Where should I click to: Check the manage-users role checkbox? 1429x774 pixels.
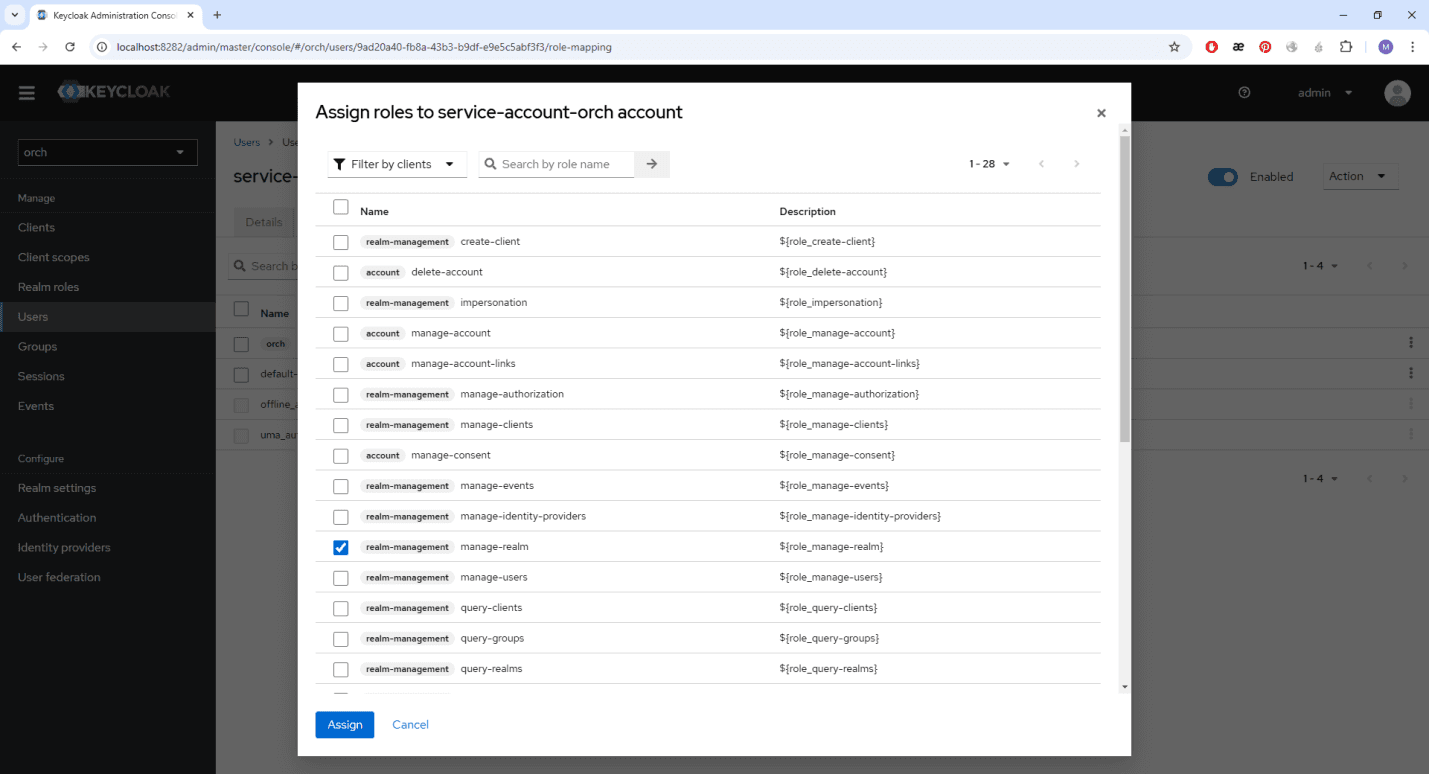pyautogui.click(x=341, y=578)
